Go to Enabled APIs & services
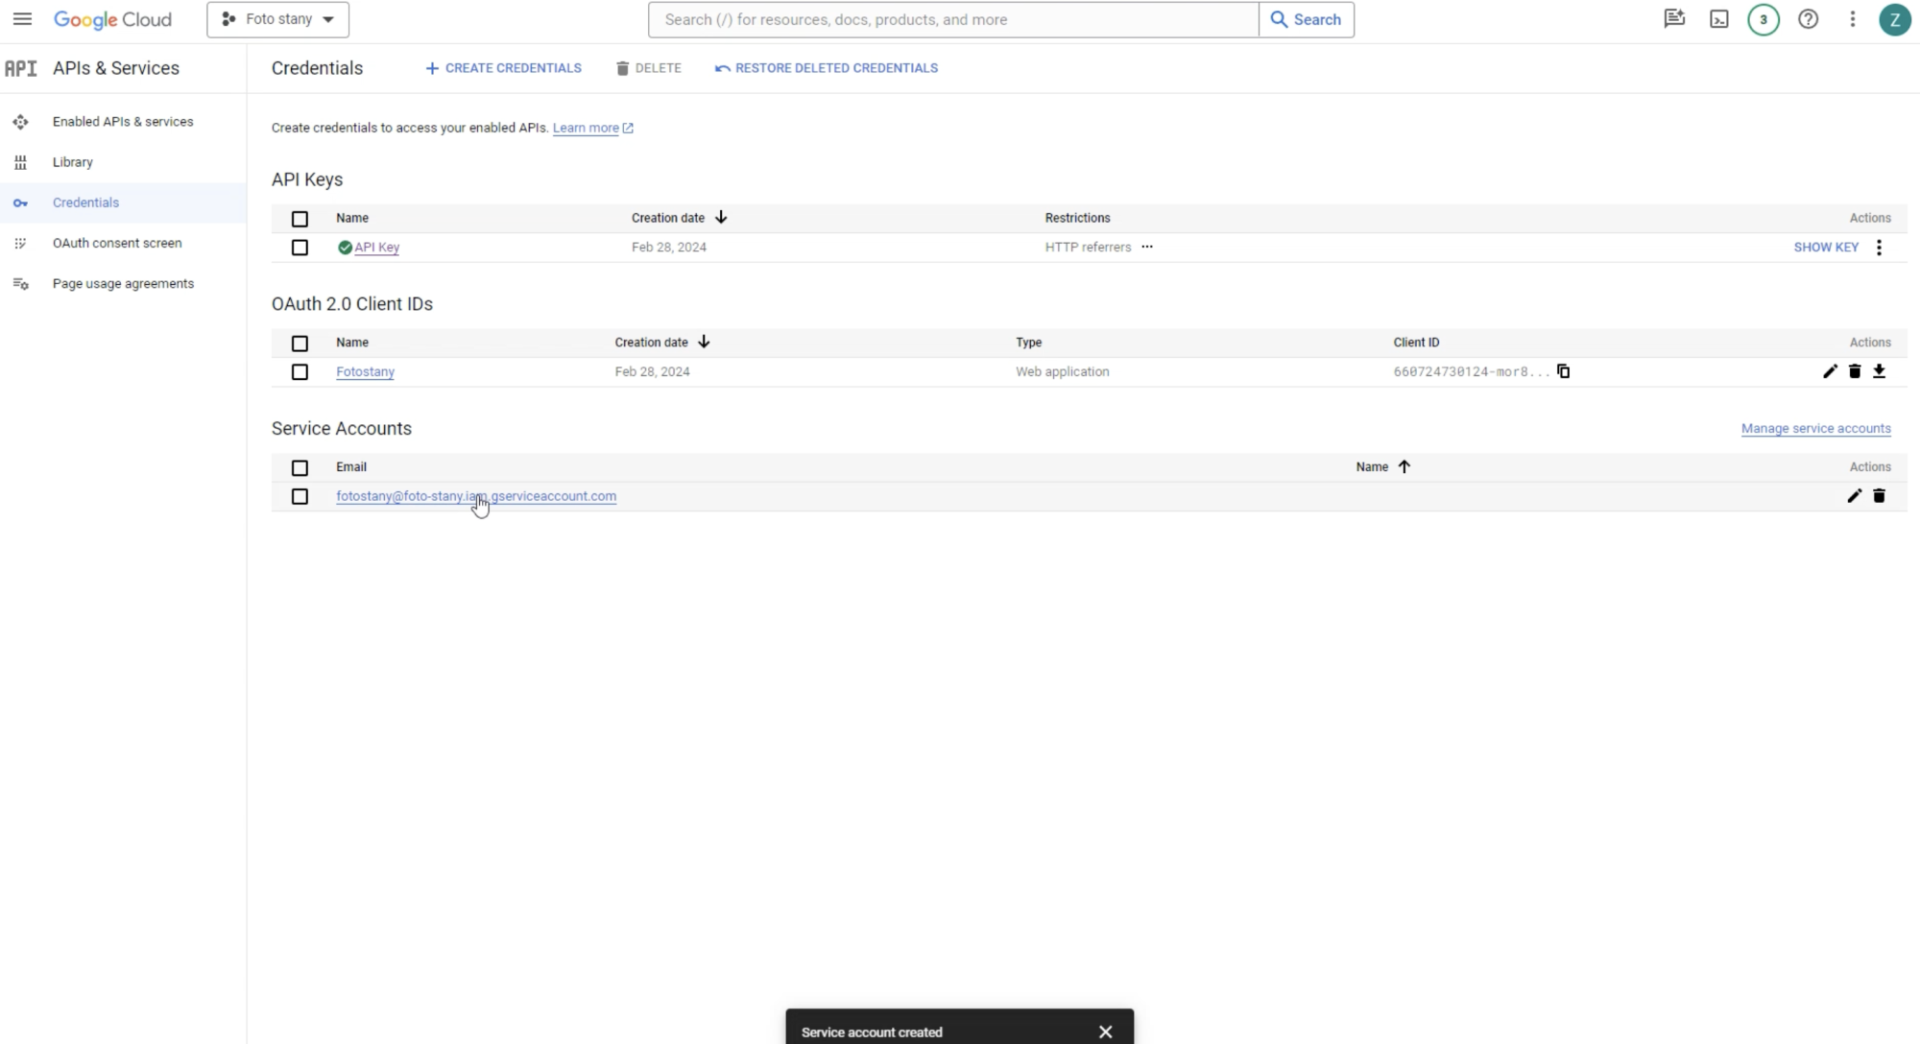 [x=123, y=122]
